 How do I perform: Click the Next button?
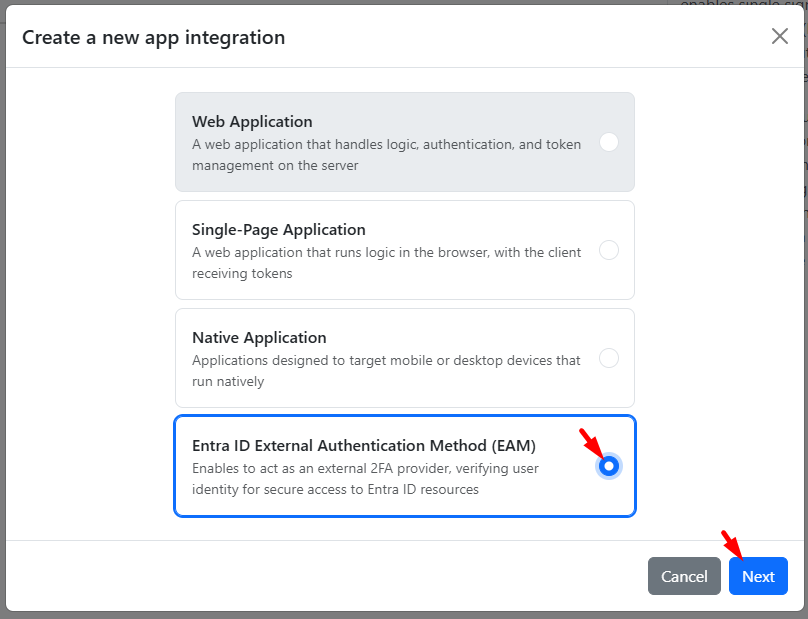click(x=758, y=576)
